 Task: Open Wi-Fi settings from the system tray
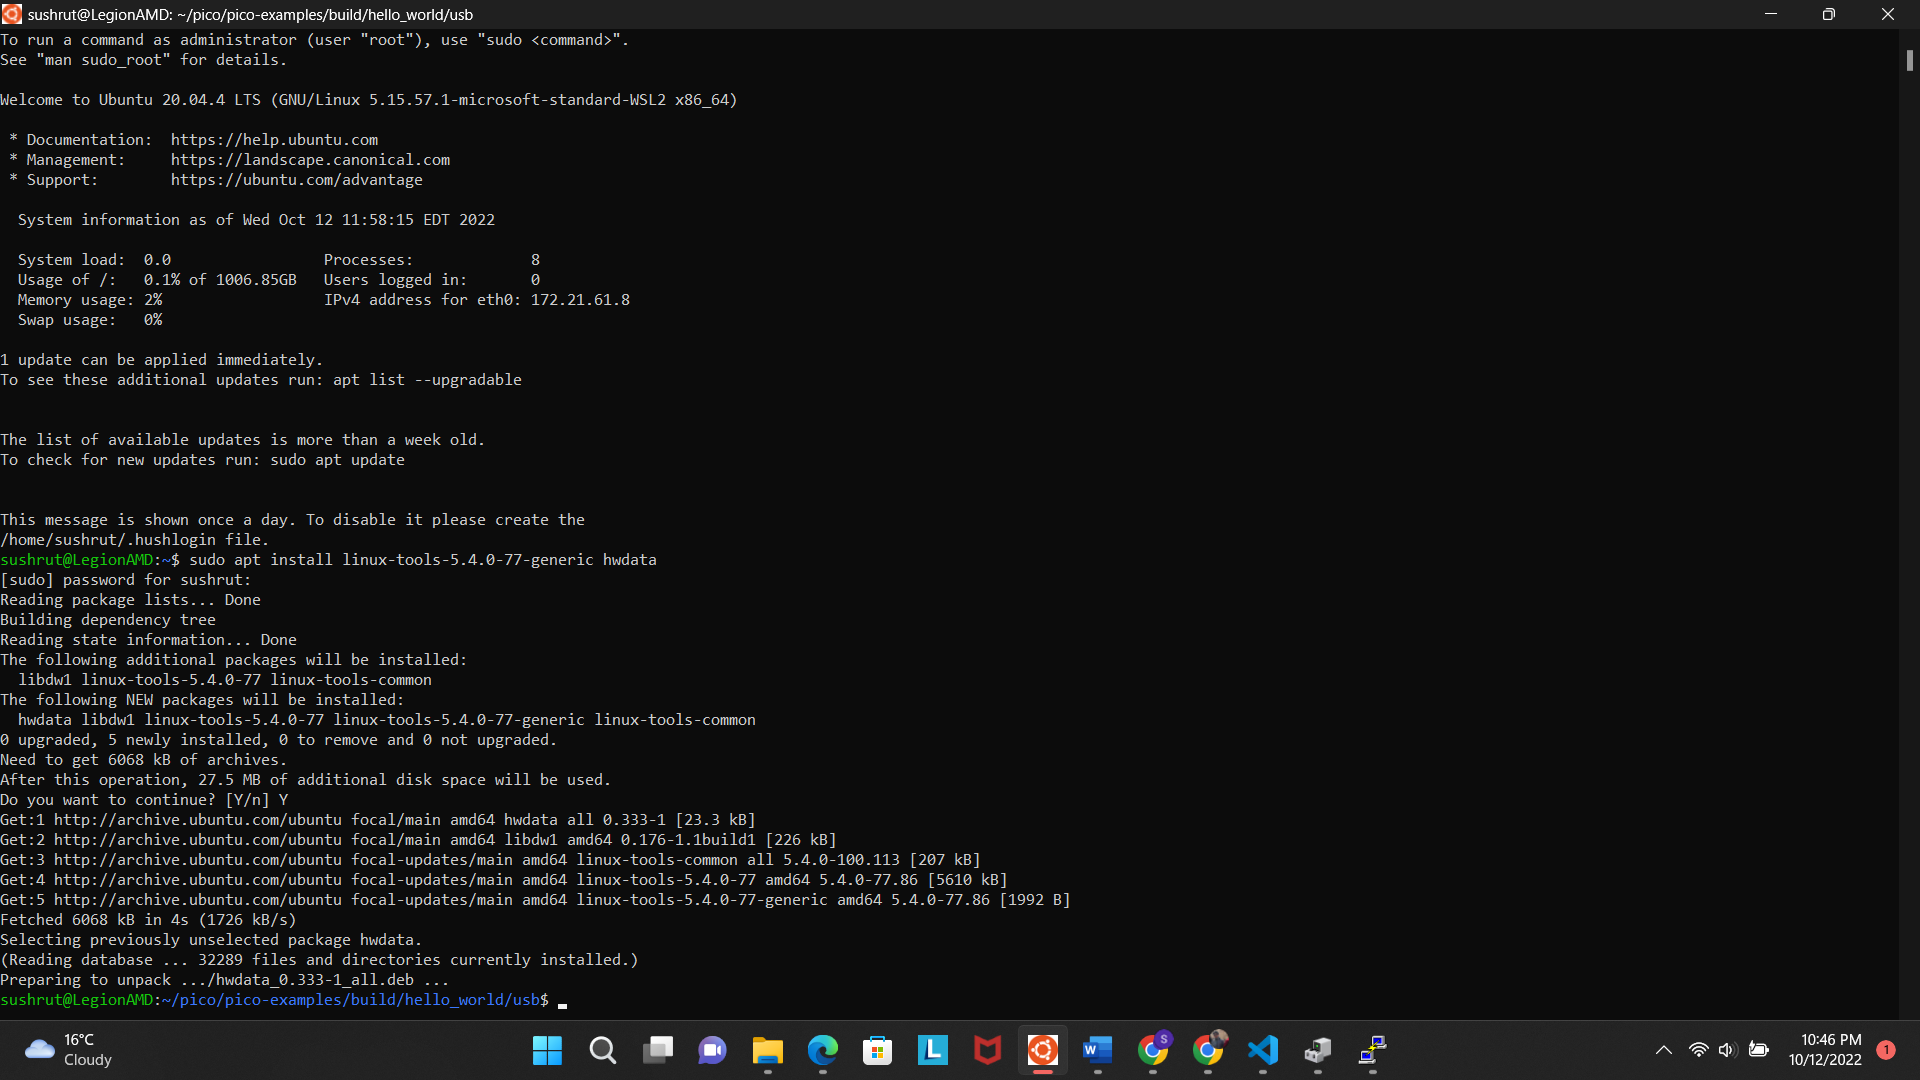[1698, 1050]
